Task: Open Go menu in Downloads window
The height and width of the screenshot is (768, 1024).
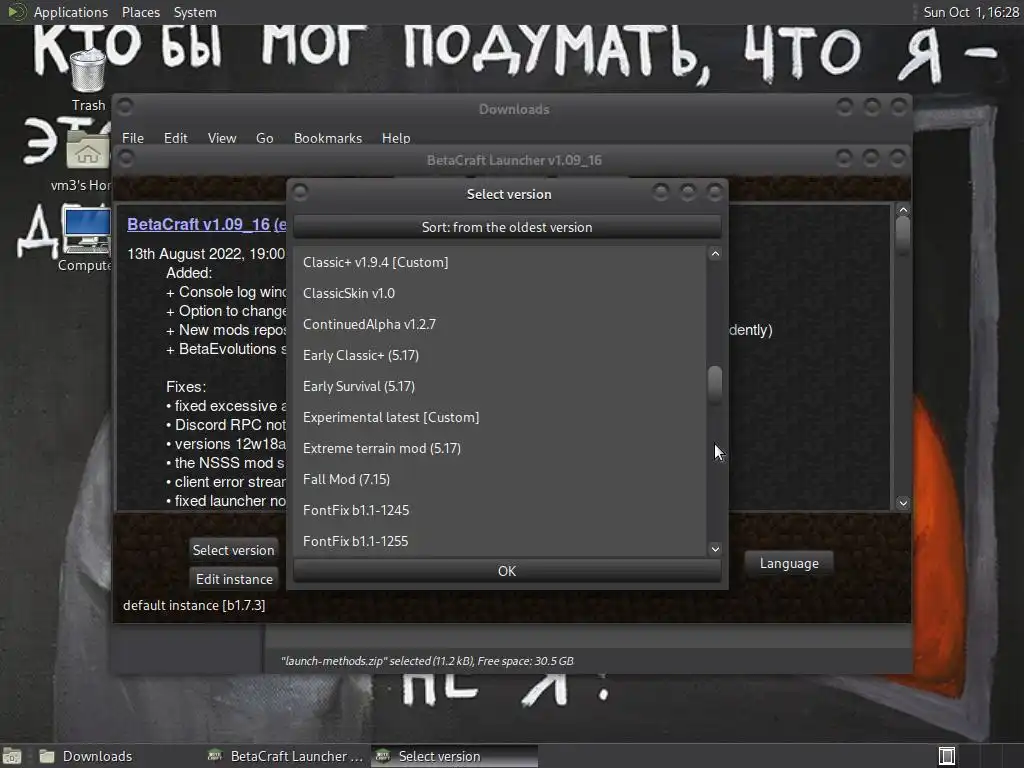Action: pos(264,138)
